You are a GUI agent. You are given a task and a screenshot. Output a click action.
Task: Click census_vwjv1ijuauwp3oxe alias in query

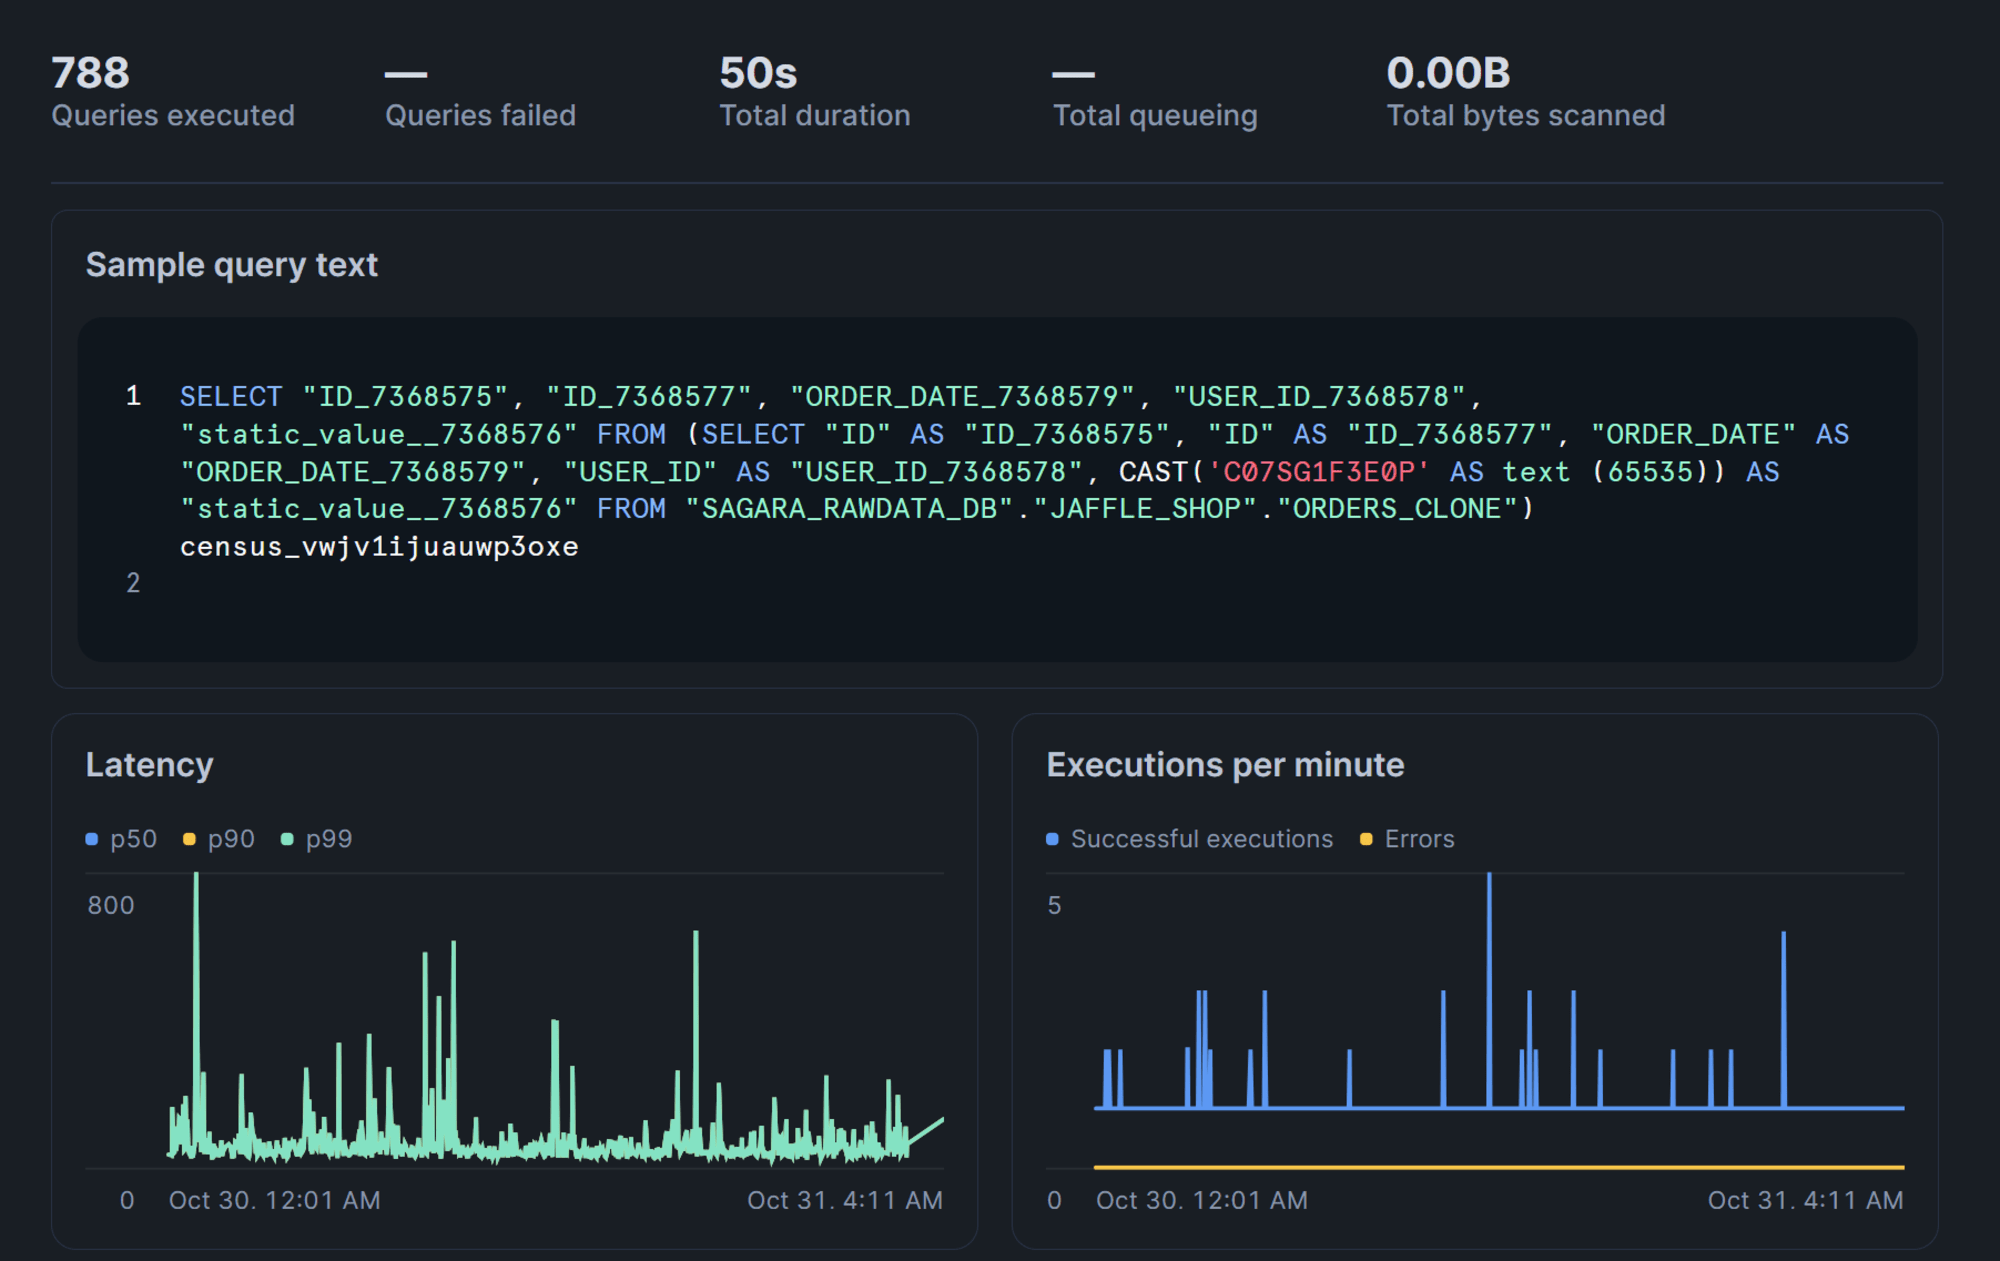tap(379, 547)
